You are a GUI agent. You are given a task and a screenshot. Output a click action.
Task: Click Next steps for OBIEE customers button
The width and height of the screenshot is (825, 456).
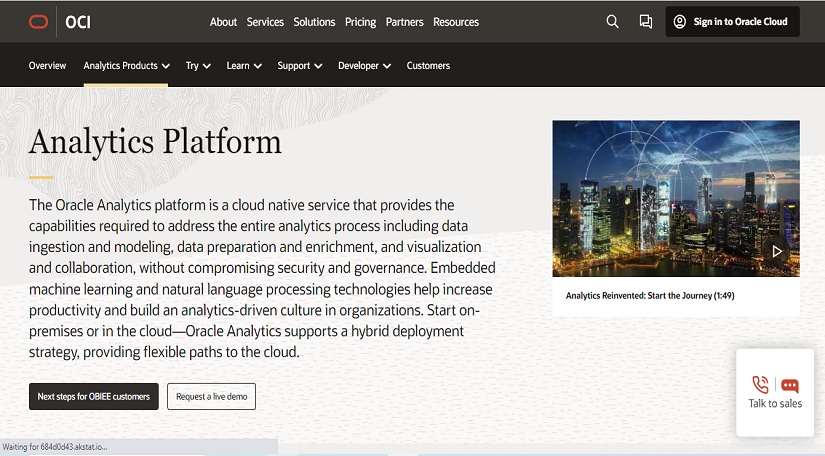(x=94, y=397)
